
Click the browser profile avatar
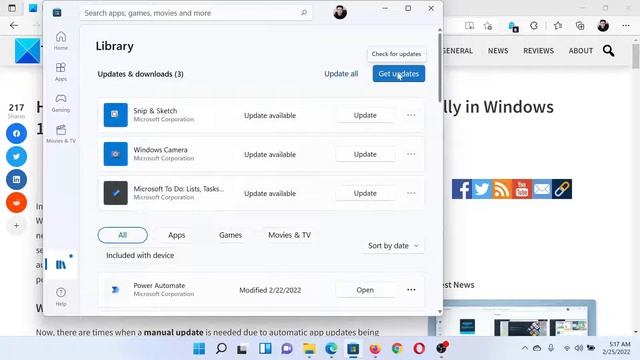pyautogui.click(x=603, y=26)
